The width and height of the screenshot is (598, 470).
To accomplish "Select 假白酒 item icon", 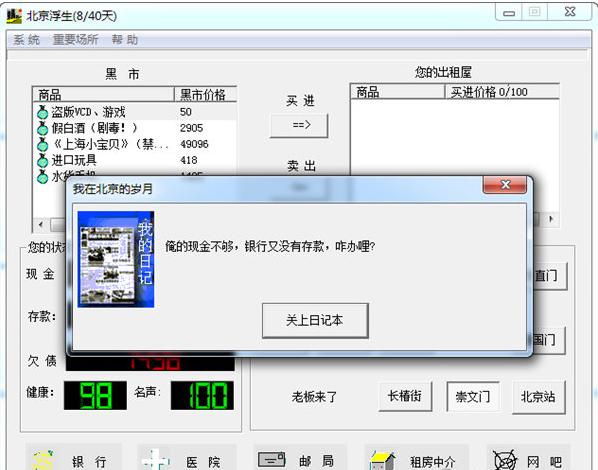I will pyautogui.click(x=42, y=128).
